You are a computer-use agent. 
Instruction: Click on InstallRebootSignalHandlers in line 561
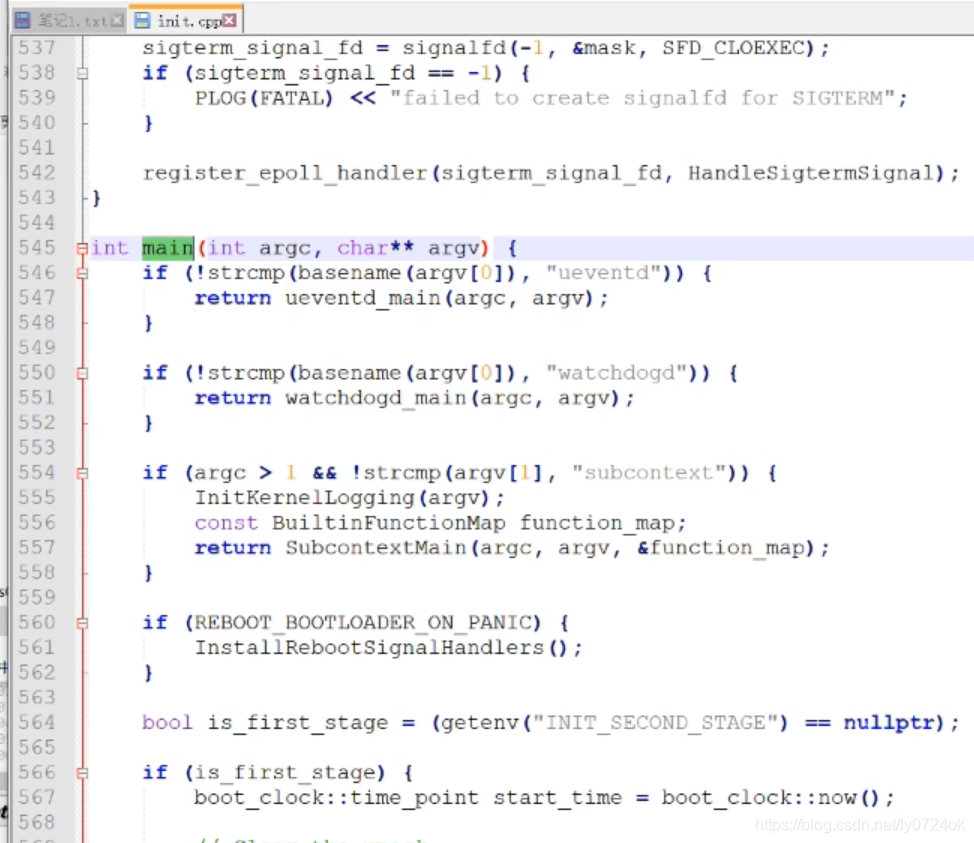pyautogui.click(x=370, y=648)
